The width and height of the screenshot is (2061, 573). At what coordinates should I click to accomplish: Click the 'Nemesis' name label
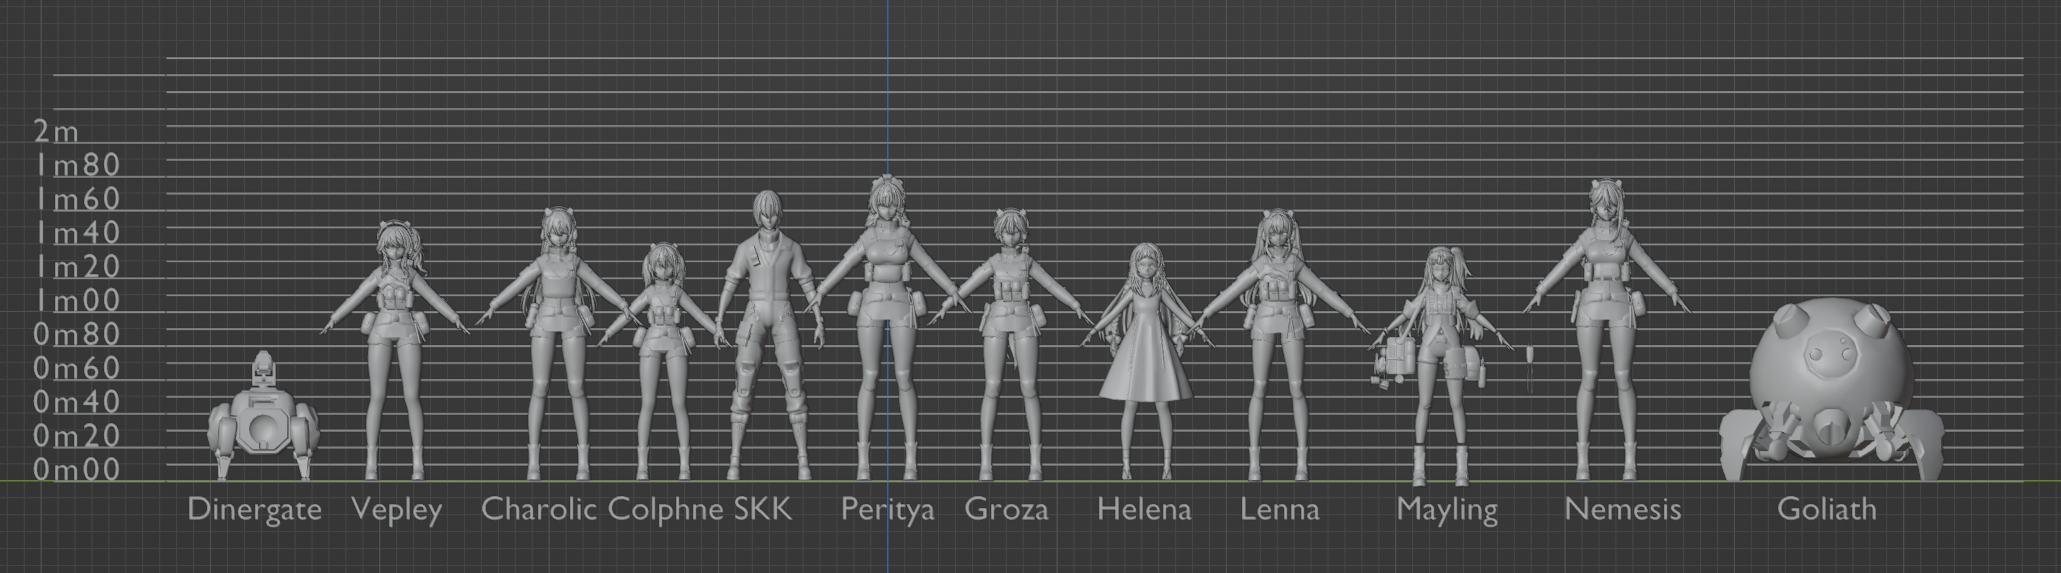click(x=1623, y=510)
